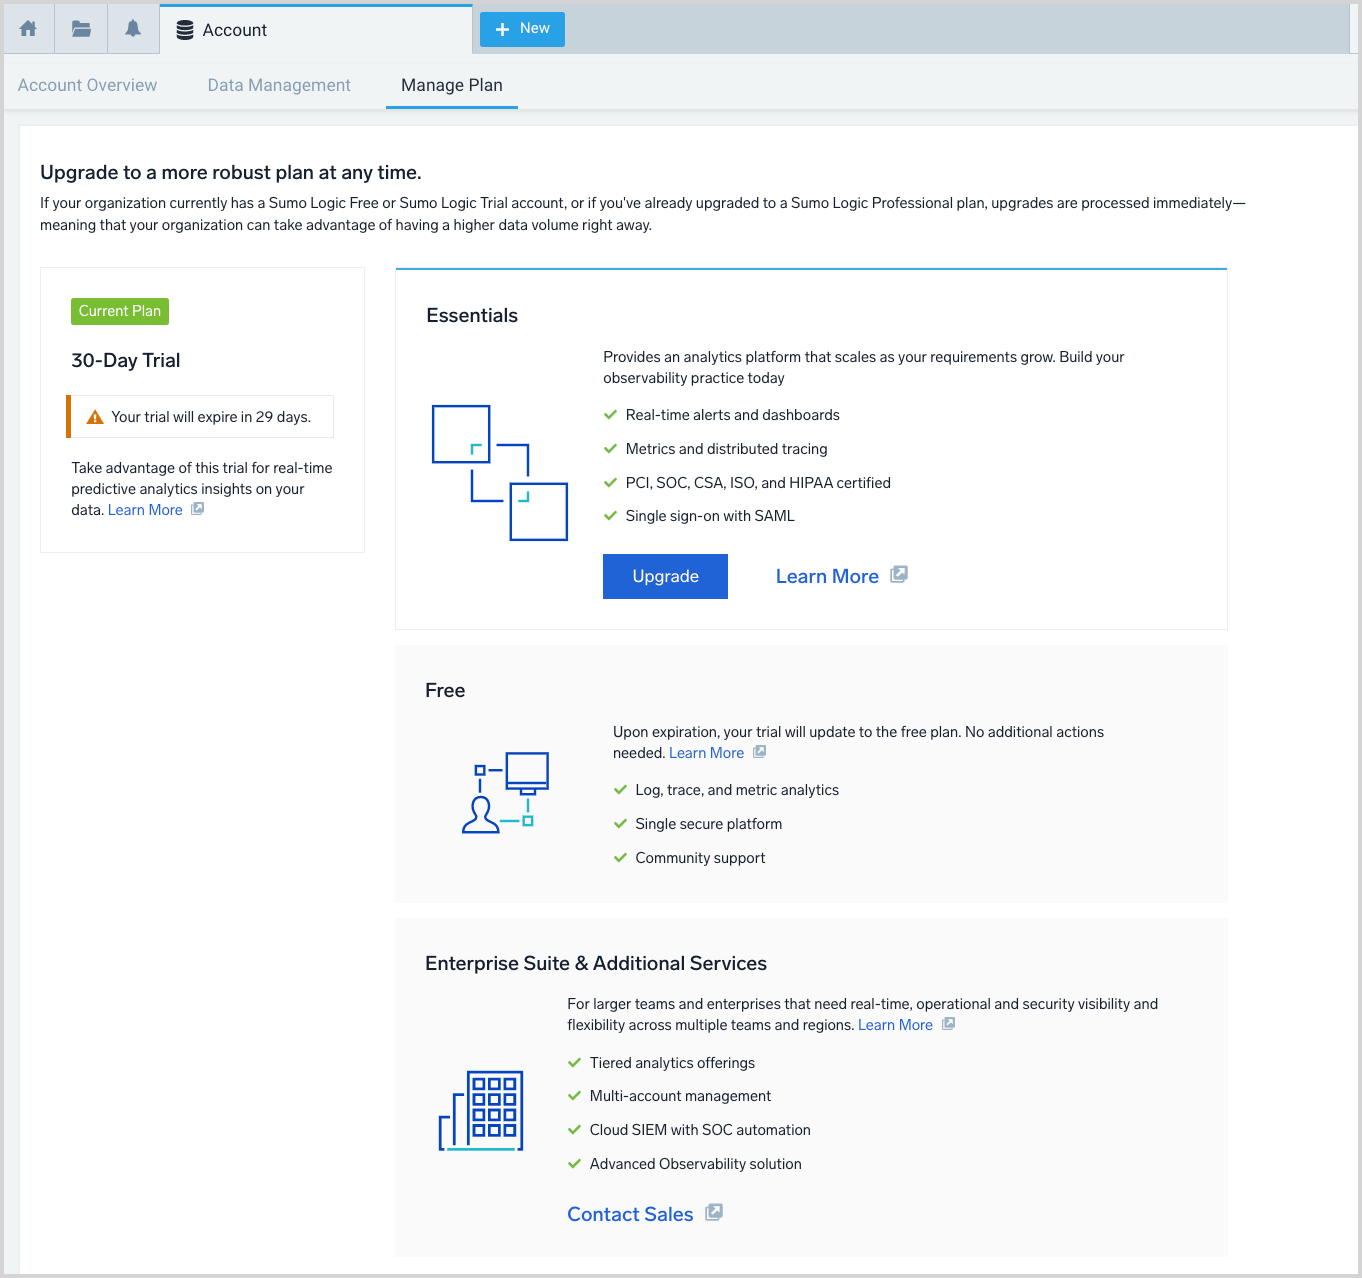Click the external link icon beside Contact Sales

pyautogui.click(x=714, y=1213)
